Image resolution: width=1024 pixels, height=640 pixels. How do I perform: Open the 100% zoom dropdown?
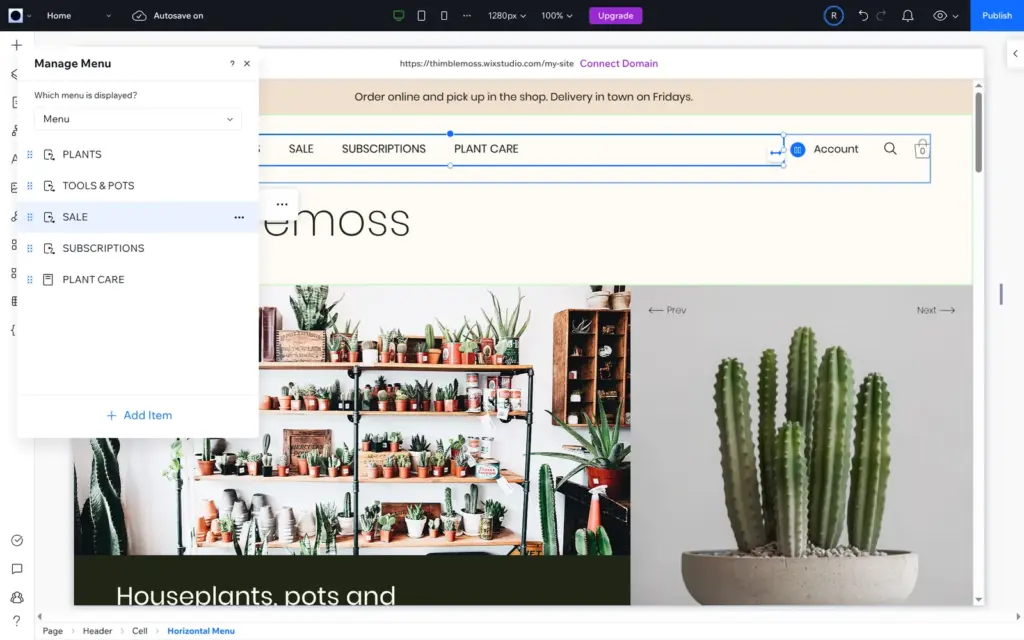coord(556,16)
